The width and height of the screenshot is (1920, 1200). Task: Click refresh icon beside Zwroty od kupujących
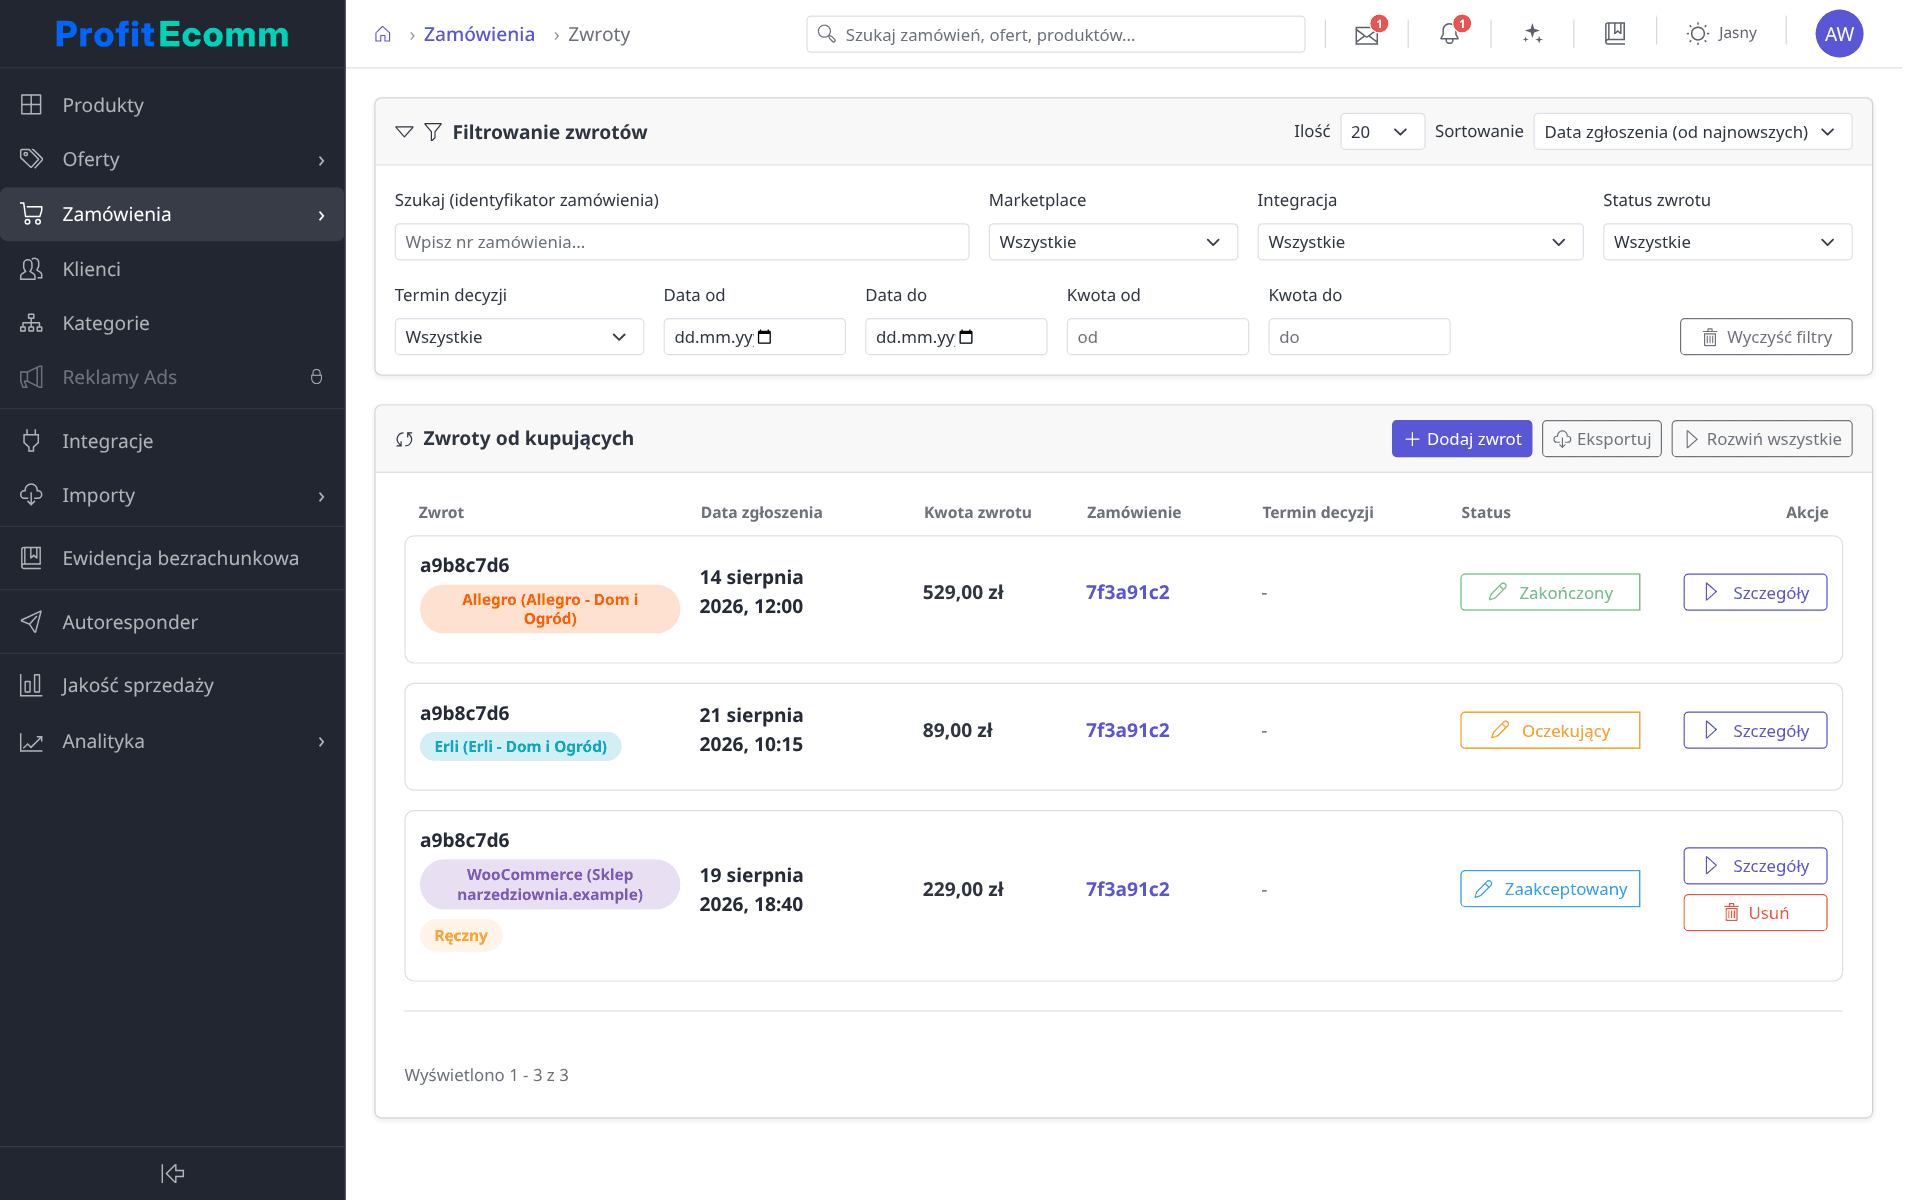point(404,439)
